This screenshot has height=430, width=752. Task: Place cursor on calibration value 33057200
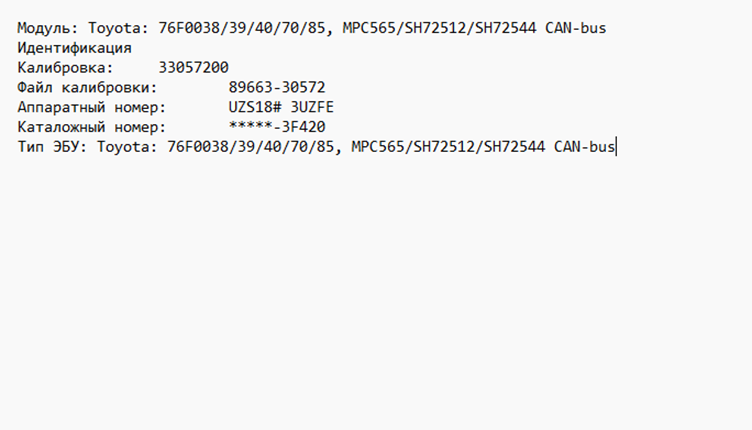(193, 68)
